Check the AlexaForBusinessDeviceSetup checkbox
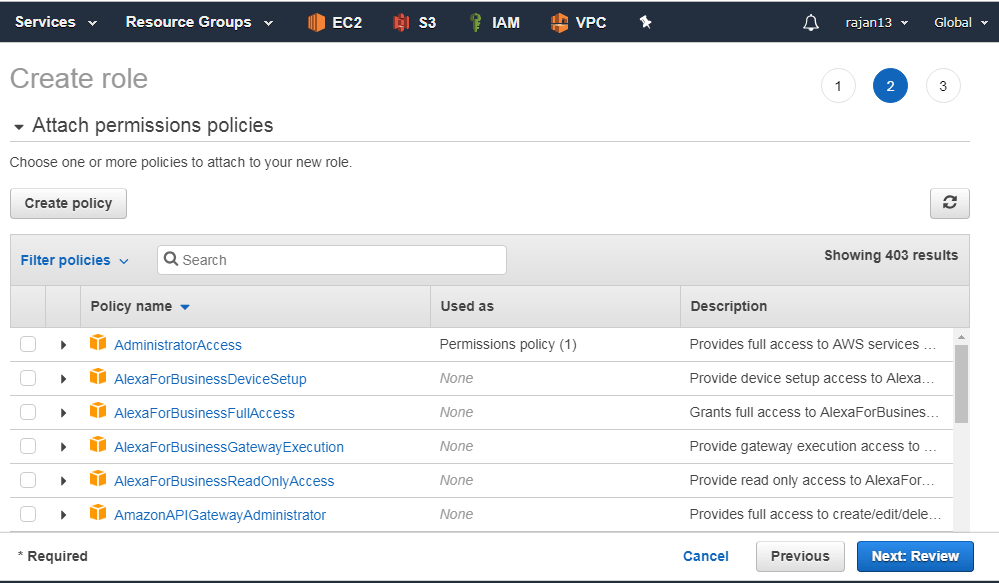999x583 pixels. pyautogui.click(x=28, y=378)
